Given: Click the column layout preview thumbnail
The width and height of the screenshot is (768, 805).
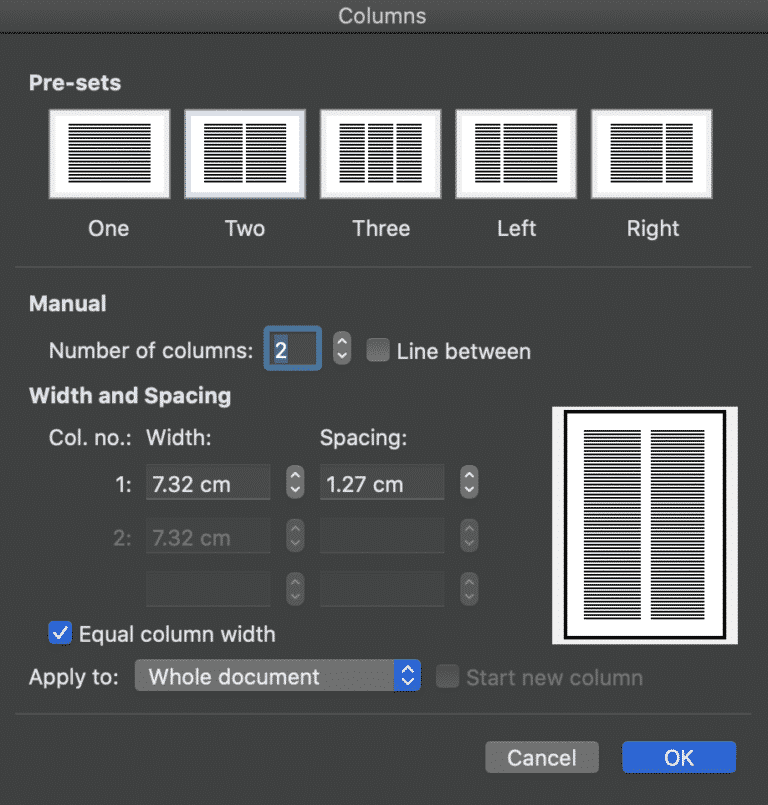Looking at the screenshot, I should pyautogui.click(x=645, y=525).
